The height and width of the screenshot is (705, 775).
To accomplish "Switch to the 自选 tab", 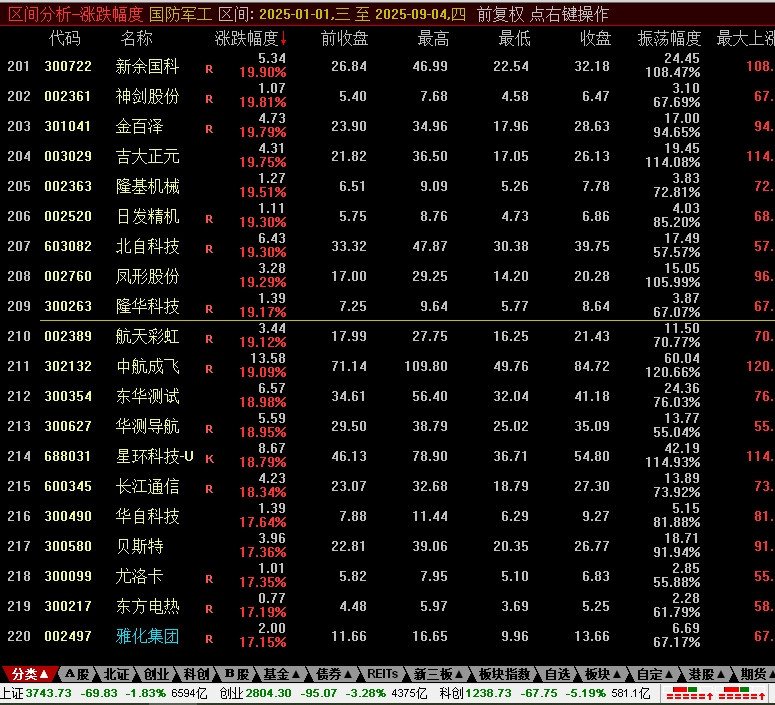I will [558, 674].
